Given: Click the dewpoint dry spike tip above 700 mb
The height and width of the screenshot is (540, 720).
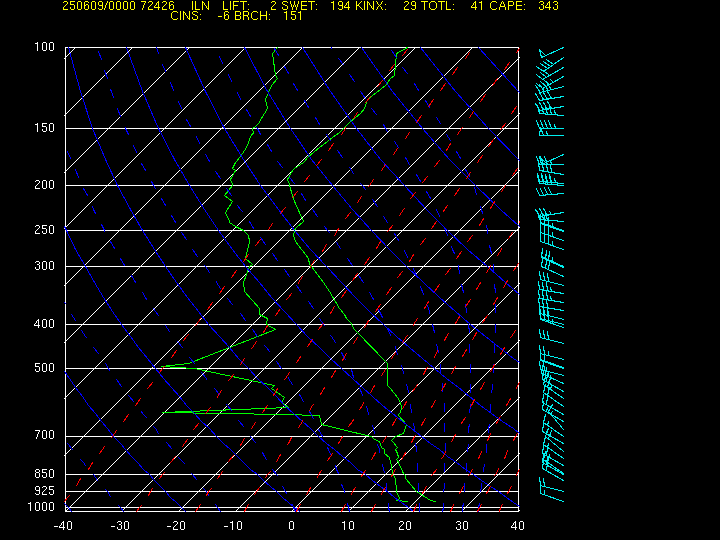Looking at the screenshot, I should tap(163, 412).
